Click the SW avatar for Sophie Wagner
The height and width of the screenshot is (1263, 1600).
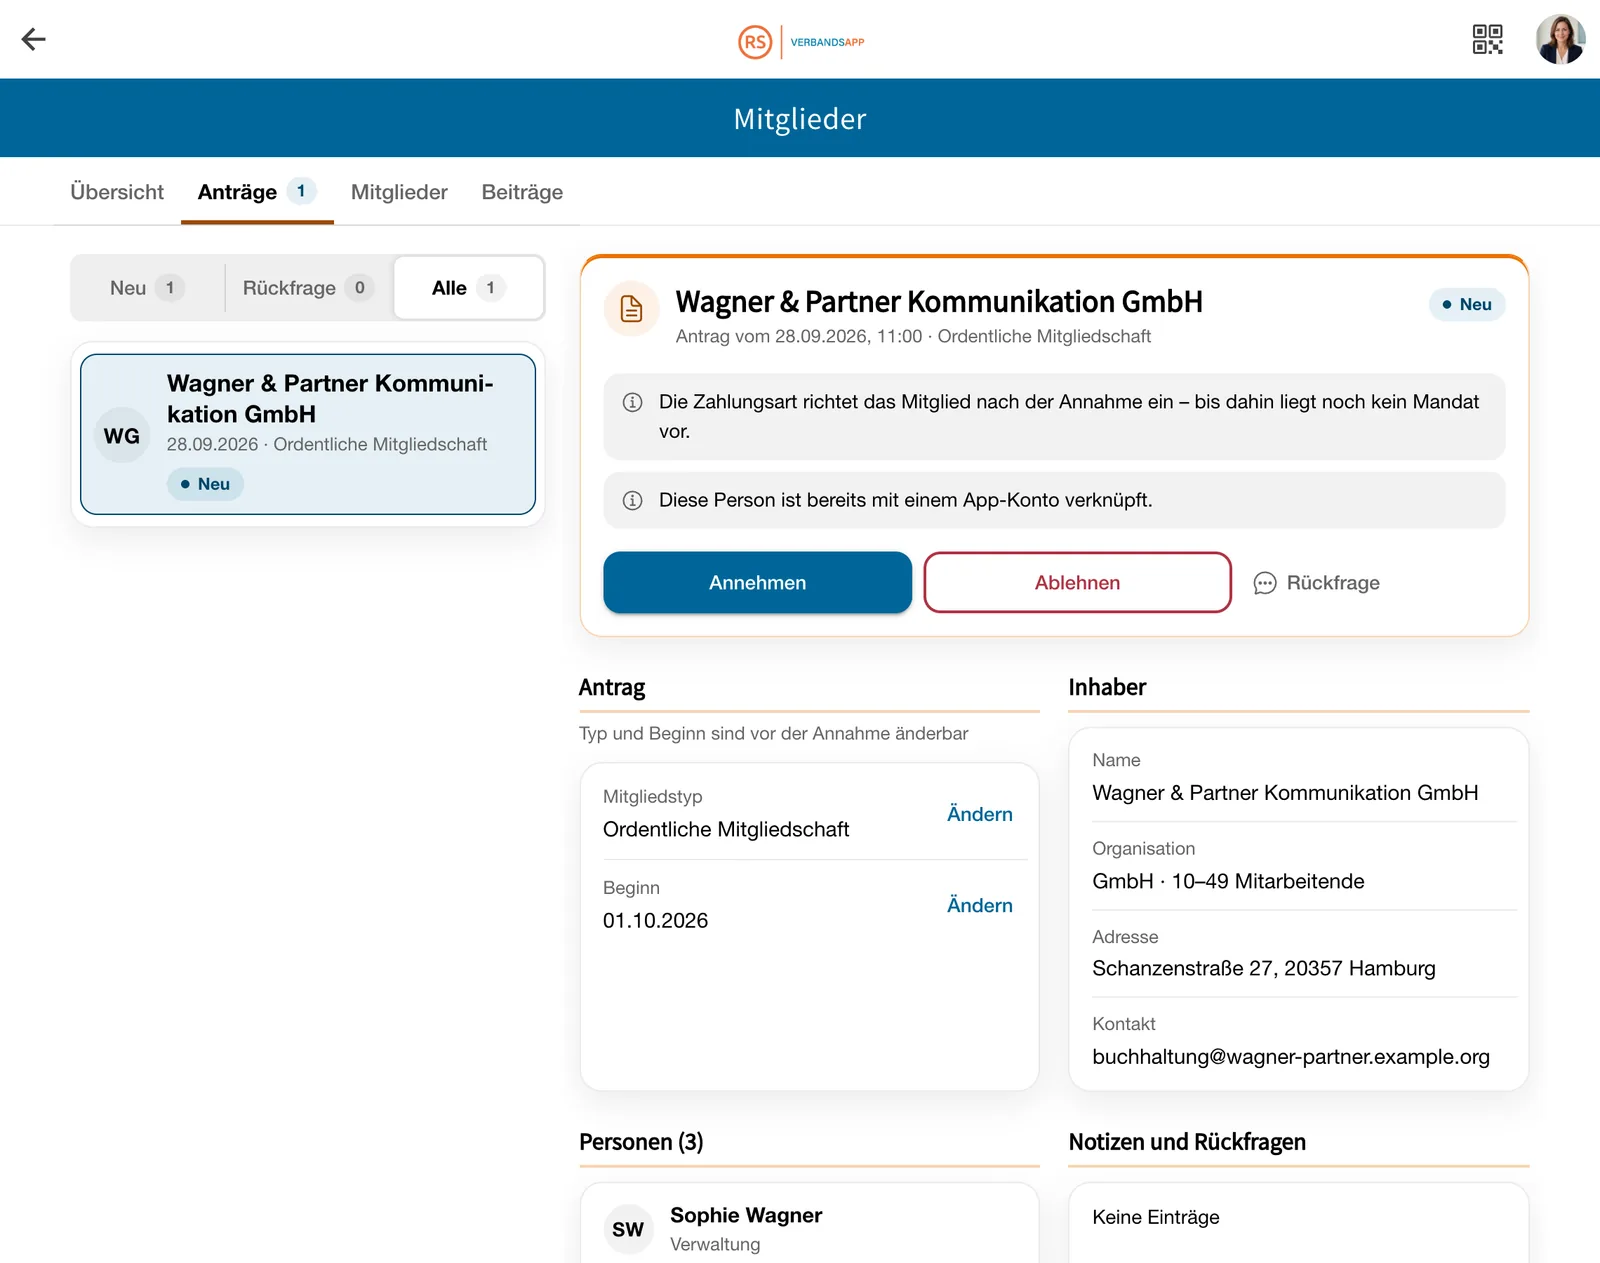tap(628, 1229)
